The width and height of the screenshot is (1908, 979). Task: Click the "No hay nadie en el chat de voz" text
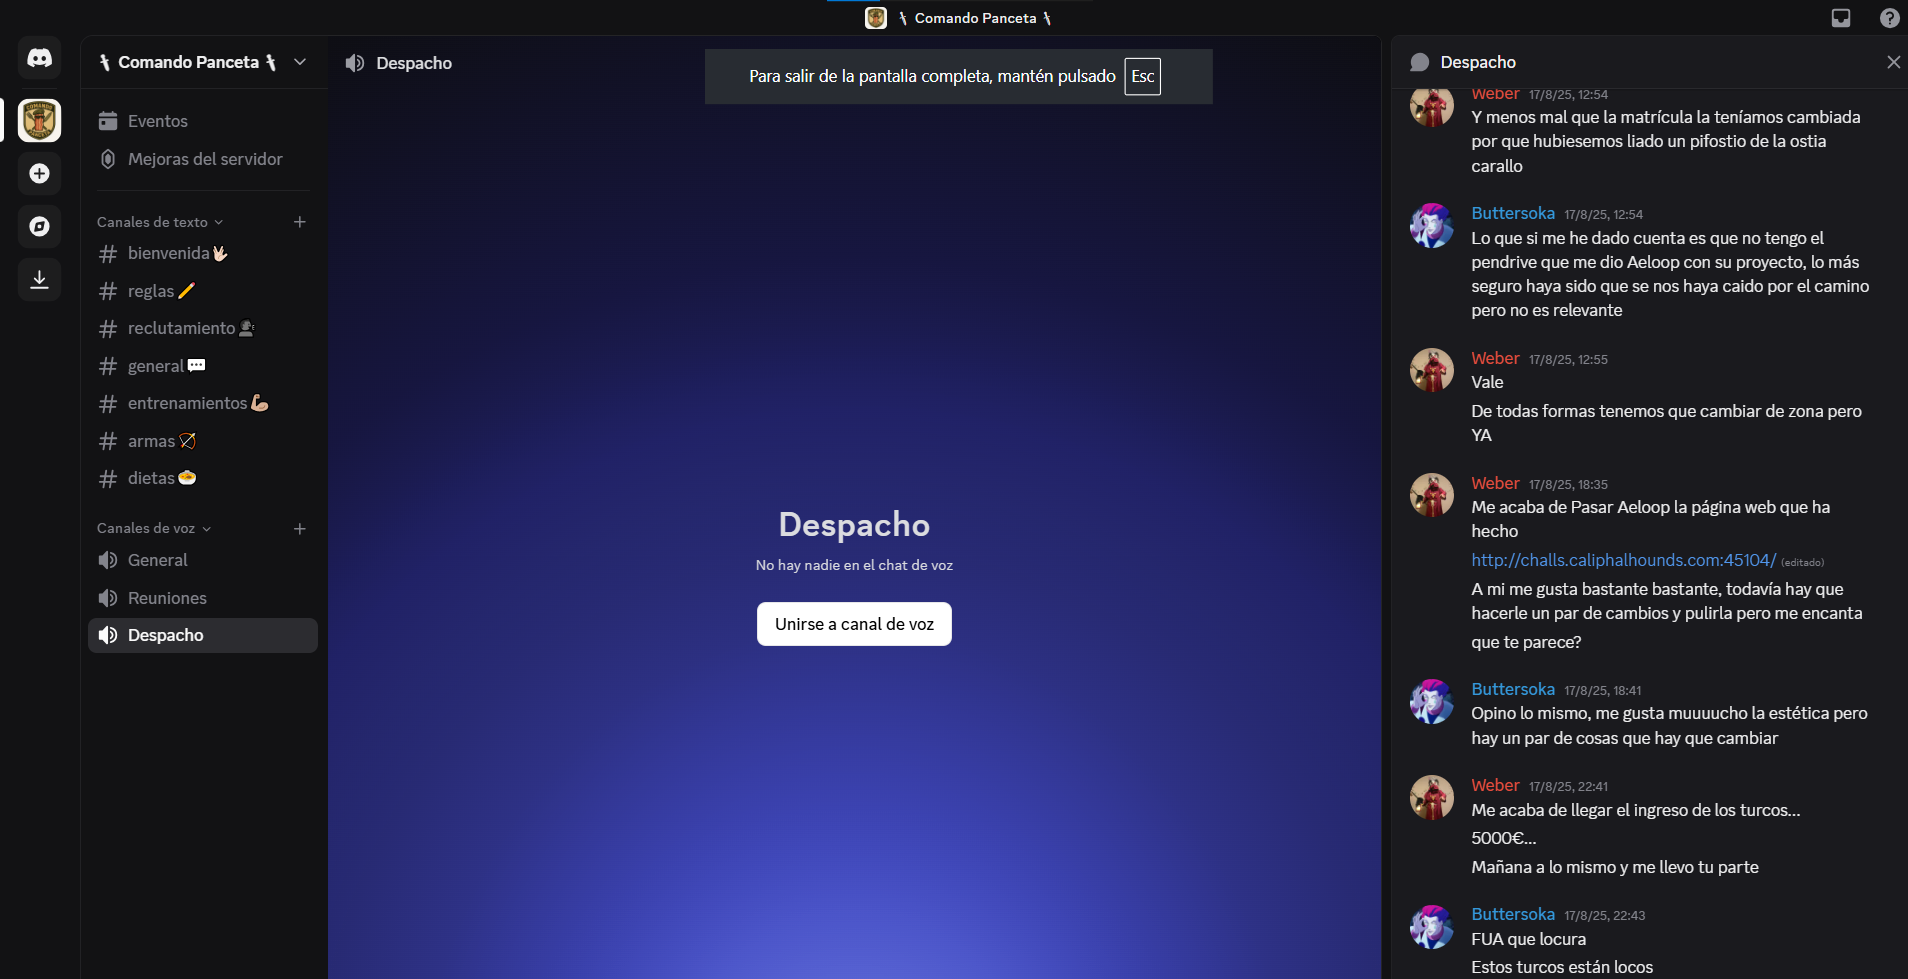(854, 565)
